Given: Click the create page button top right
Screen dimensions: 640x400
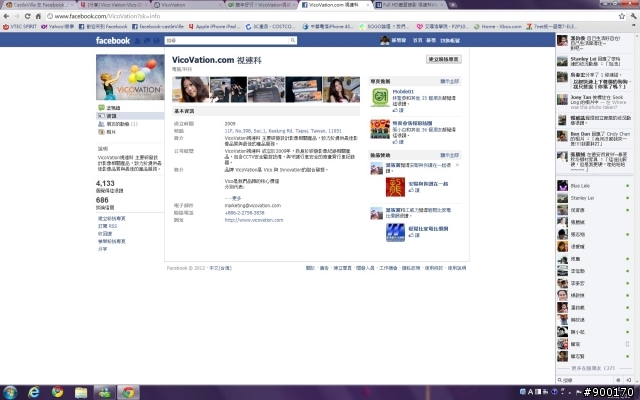Looking at the screenshot, I should pyautogui.click(x=444, y=60).
